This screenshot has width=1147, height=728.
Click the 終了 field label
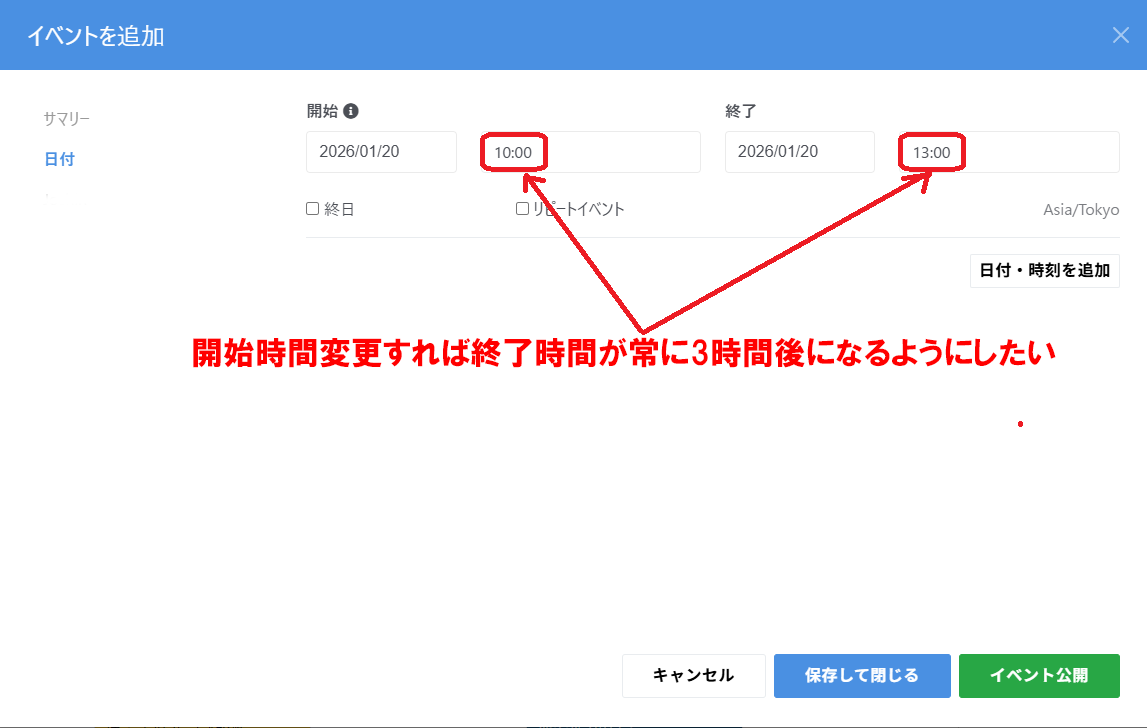coord(741,112)
